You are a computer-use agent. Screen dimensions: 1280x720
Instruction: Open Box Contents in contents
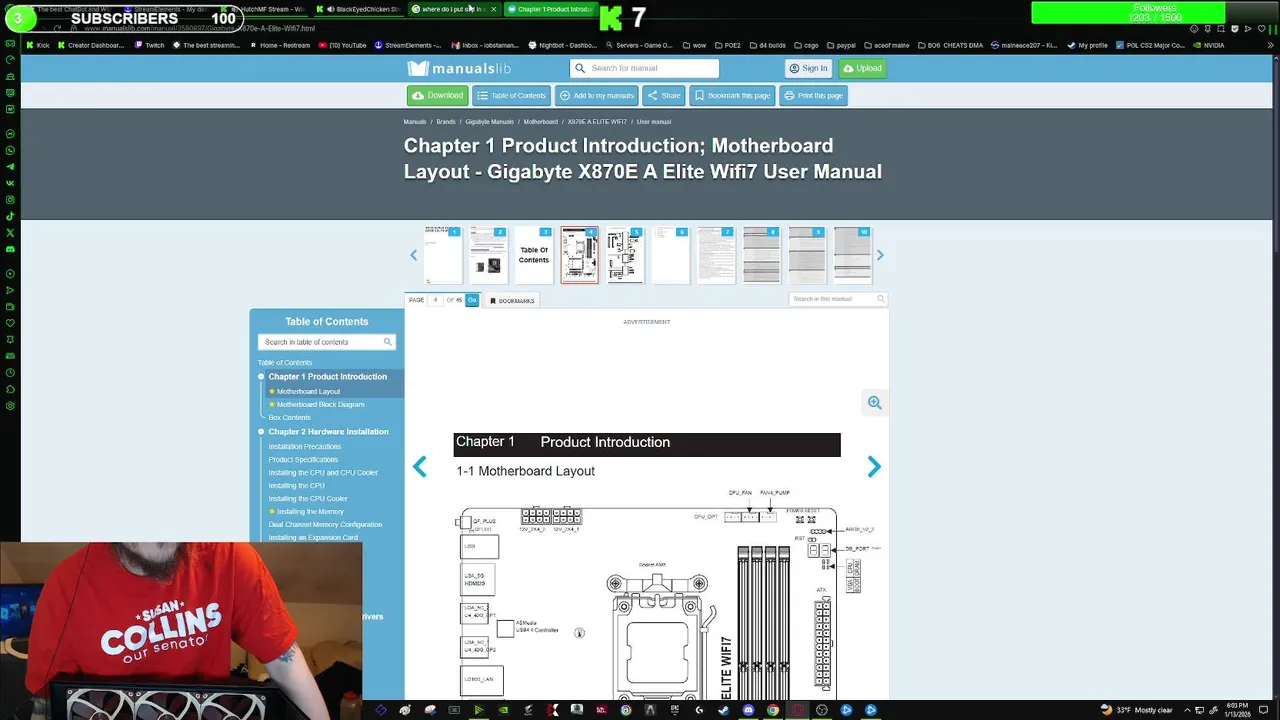click(x=289, y=418)
